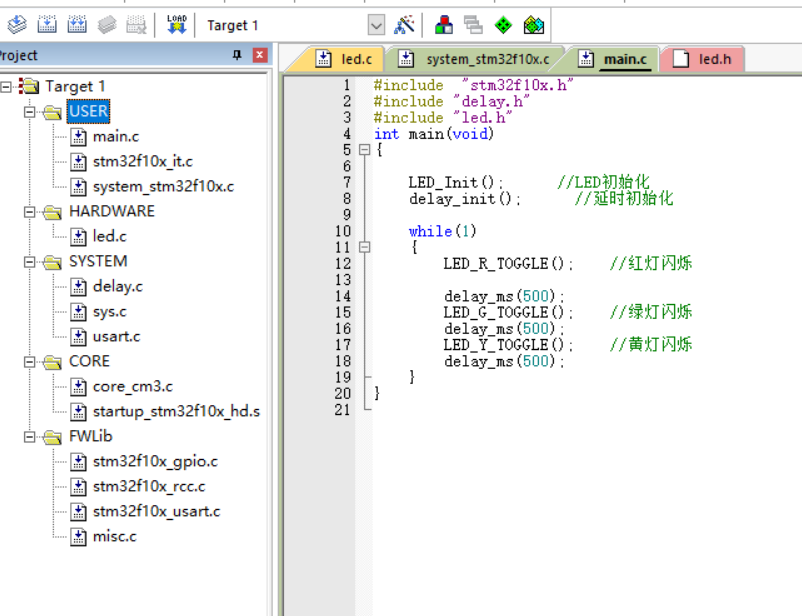802x616 pixels.
Task: Click the LOAD download to flash icon
Action: click(176, 25)
